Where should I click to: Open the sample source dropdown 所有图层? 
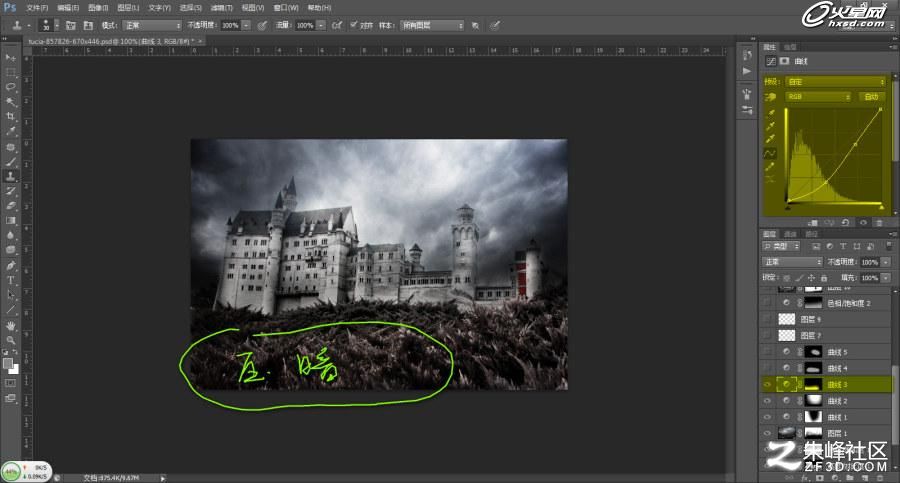(432, 25)
